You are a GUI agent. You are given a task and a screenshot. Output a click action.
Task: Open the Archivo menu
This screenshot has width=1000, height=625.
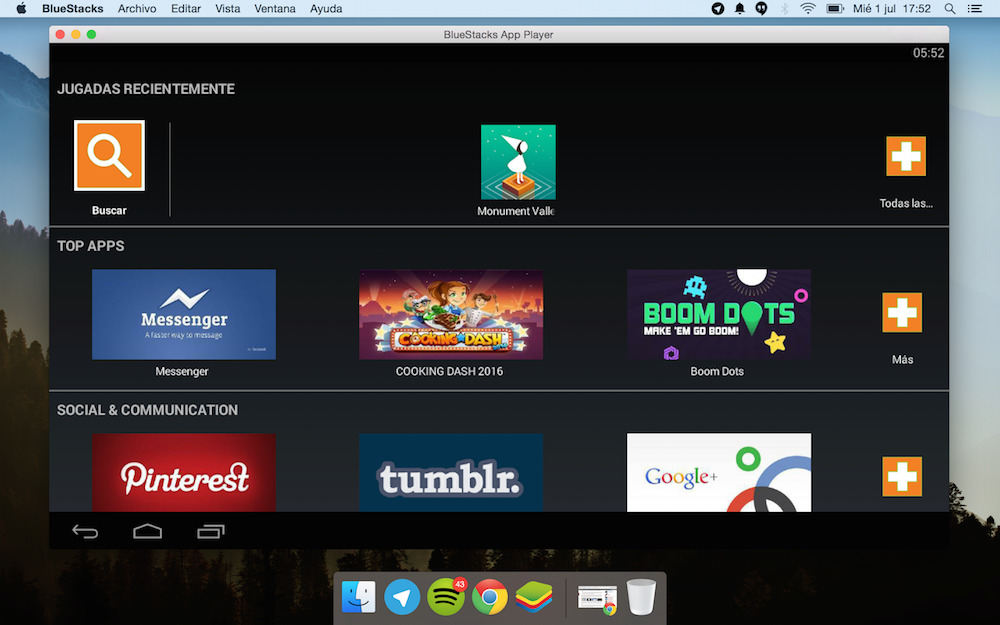[x=137, y=9]
